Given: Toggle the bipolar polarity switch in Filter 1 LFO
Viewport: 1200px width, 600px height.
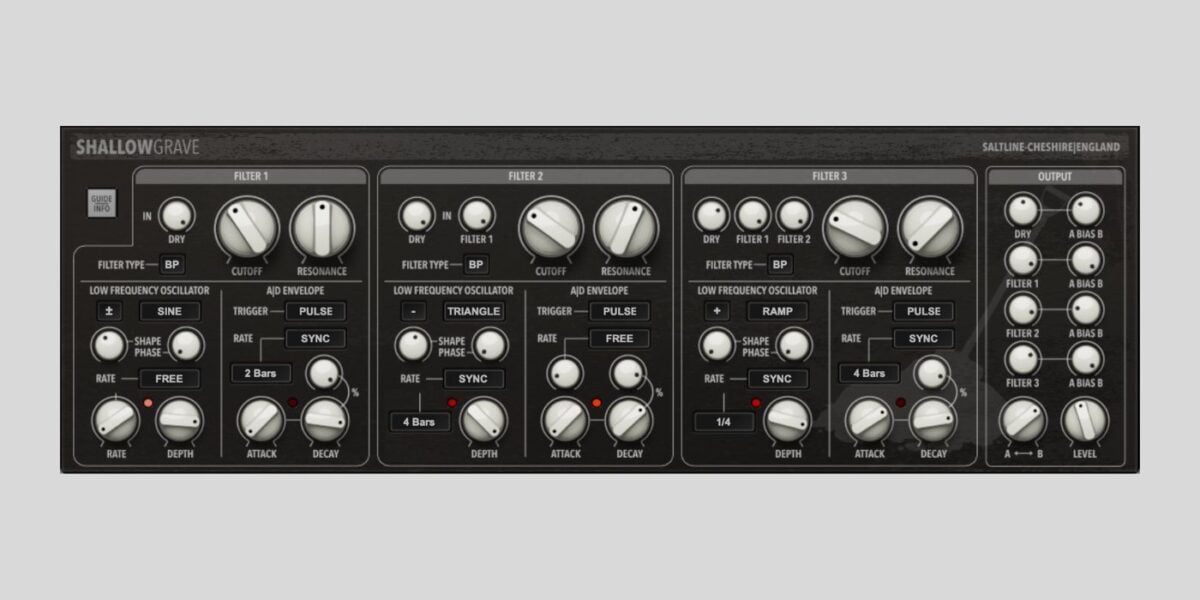Looking at the screenshot, I should [111, 311].
